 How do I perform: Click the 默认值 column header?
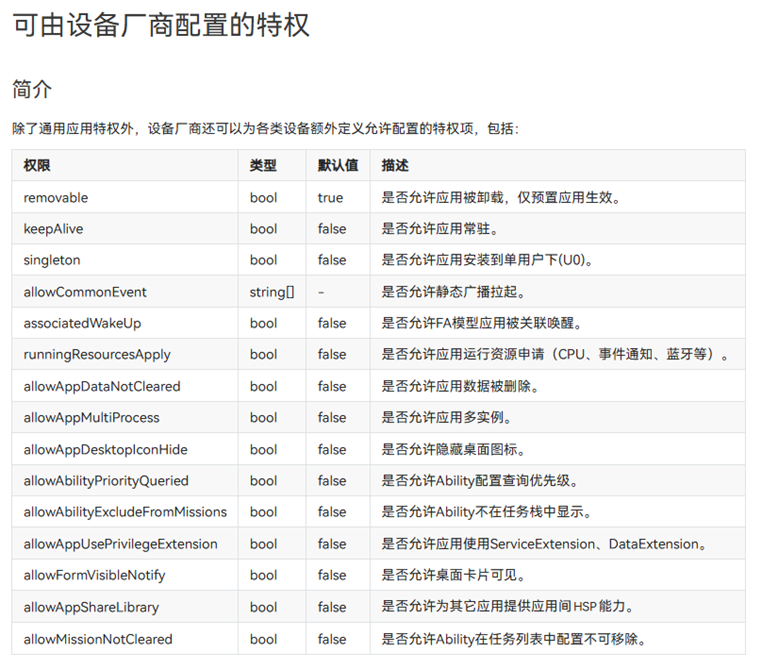[338, 165]
